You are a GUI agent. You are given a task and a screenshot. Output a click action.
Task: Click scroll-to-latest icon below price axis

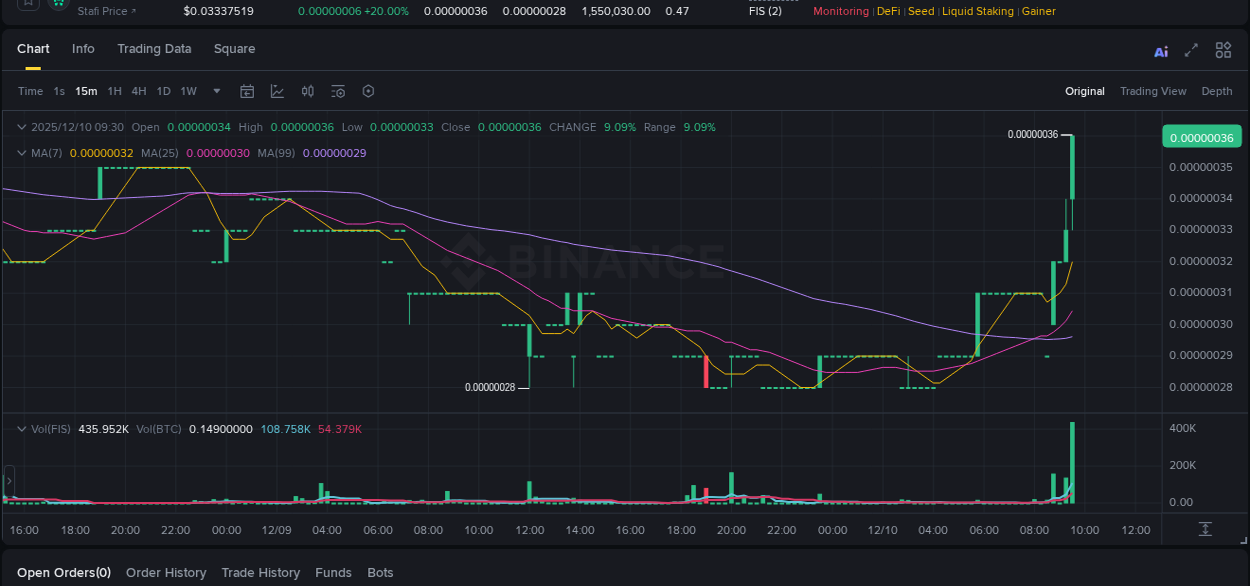pos(1205,529)
